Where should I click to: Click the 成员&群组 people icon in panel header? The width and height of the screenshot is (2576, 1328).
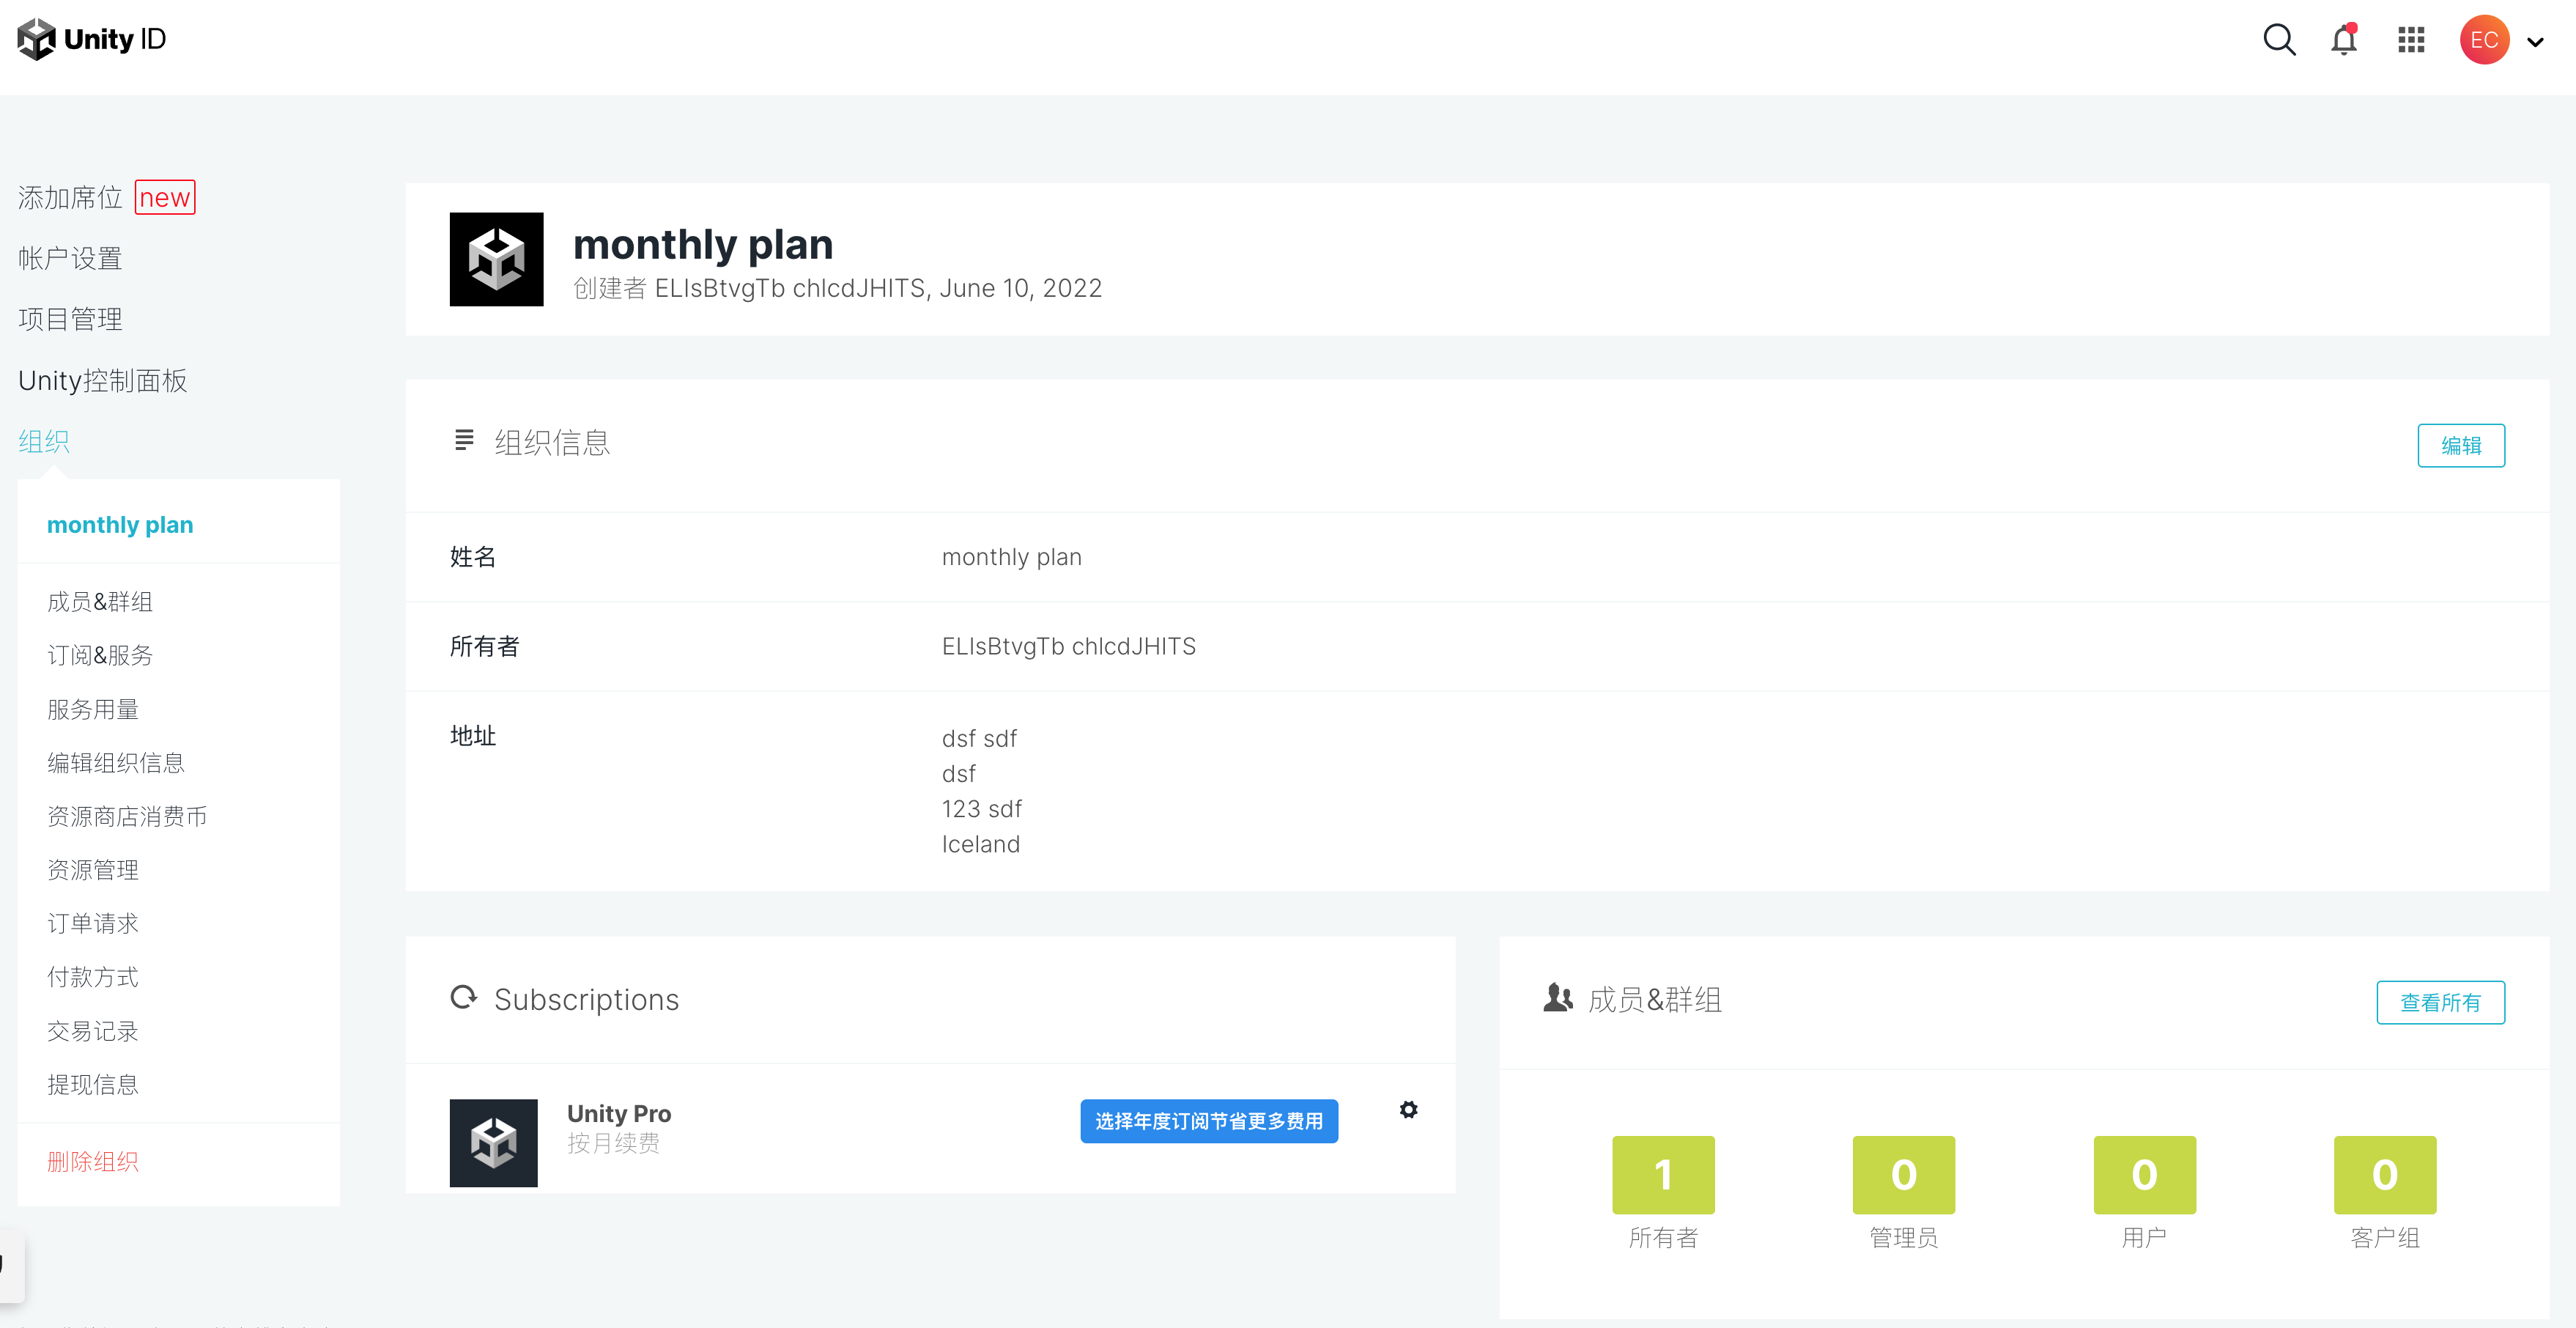(x=1558, y=998)
